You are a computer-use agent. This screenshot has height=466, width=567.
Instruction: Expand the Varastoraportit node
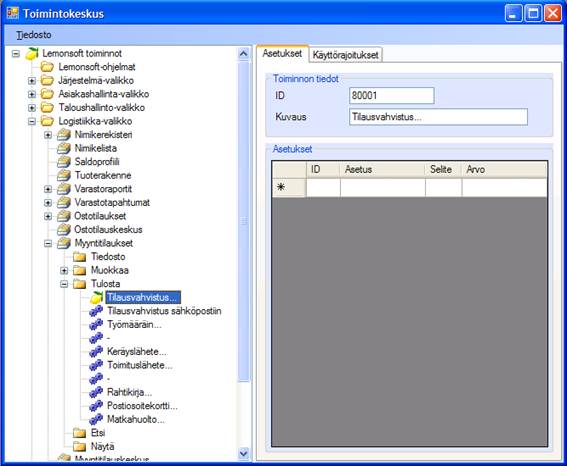coord(48,189)
